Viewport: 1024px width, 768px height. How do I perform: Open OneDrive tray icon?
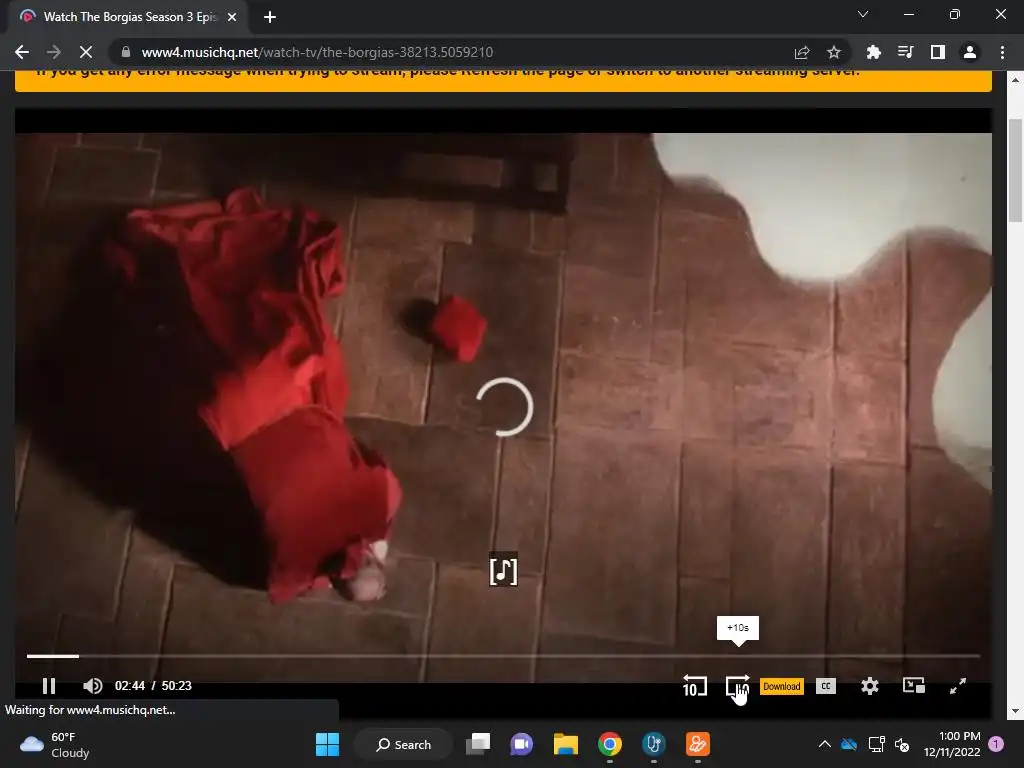[x=848, y=744]
